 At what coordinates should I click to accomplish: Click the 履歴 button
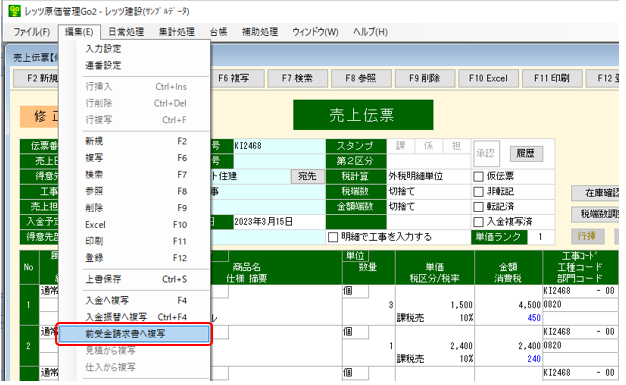(x=526, y=153)
